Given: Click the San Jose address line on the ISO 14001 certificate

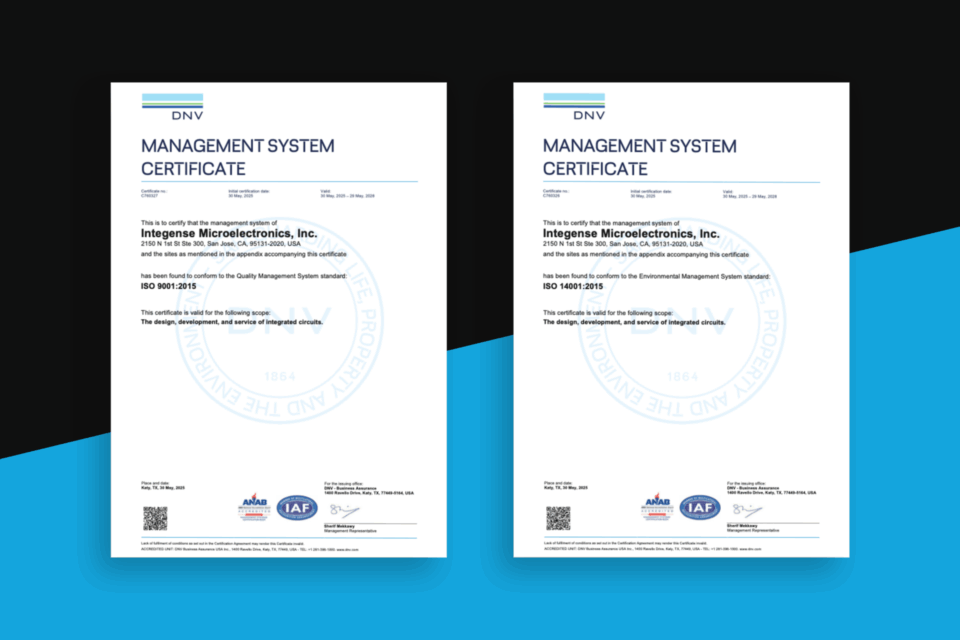Looking at the screenshot, I should (x=623, y=244).
